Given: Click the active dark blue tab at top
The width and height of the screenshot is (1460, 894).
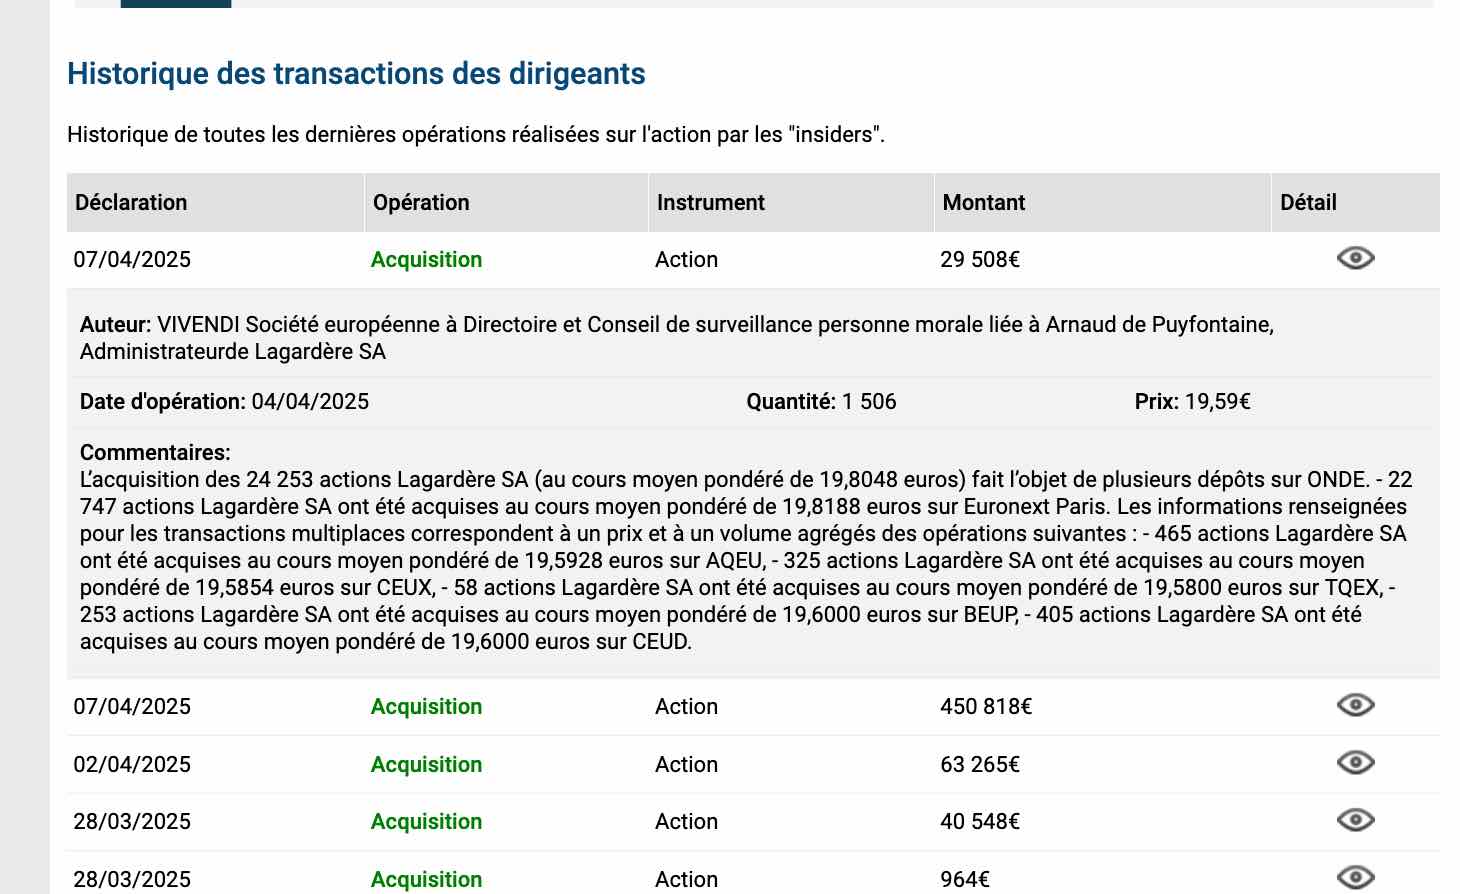Looking at the screenshot, I should (176, 3).
